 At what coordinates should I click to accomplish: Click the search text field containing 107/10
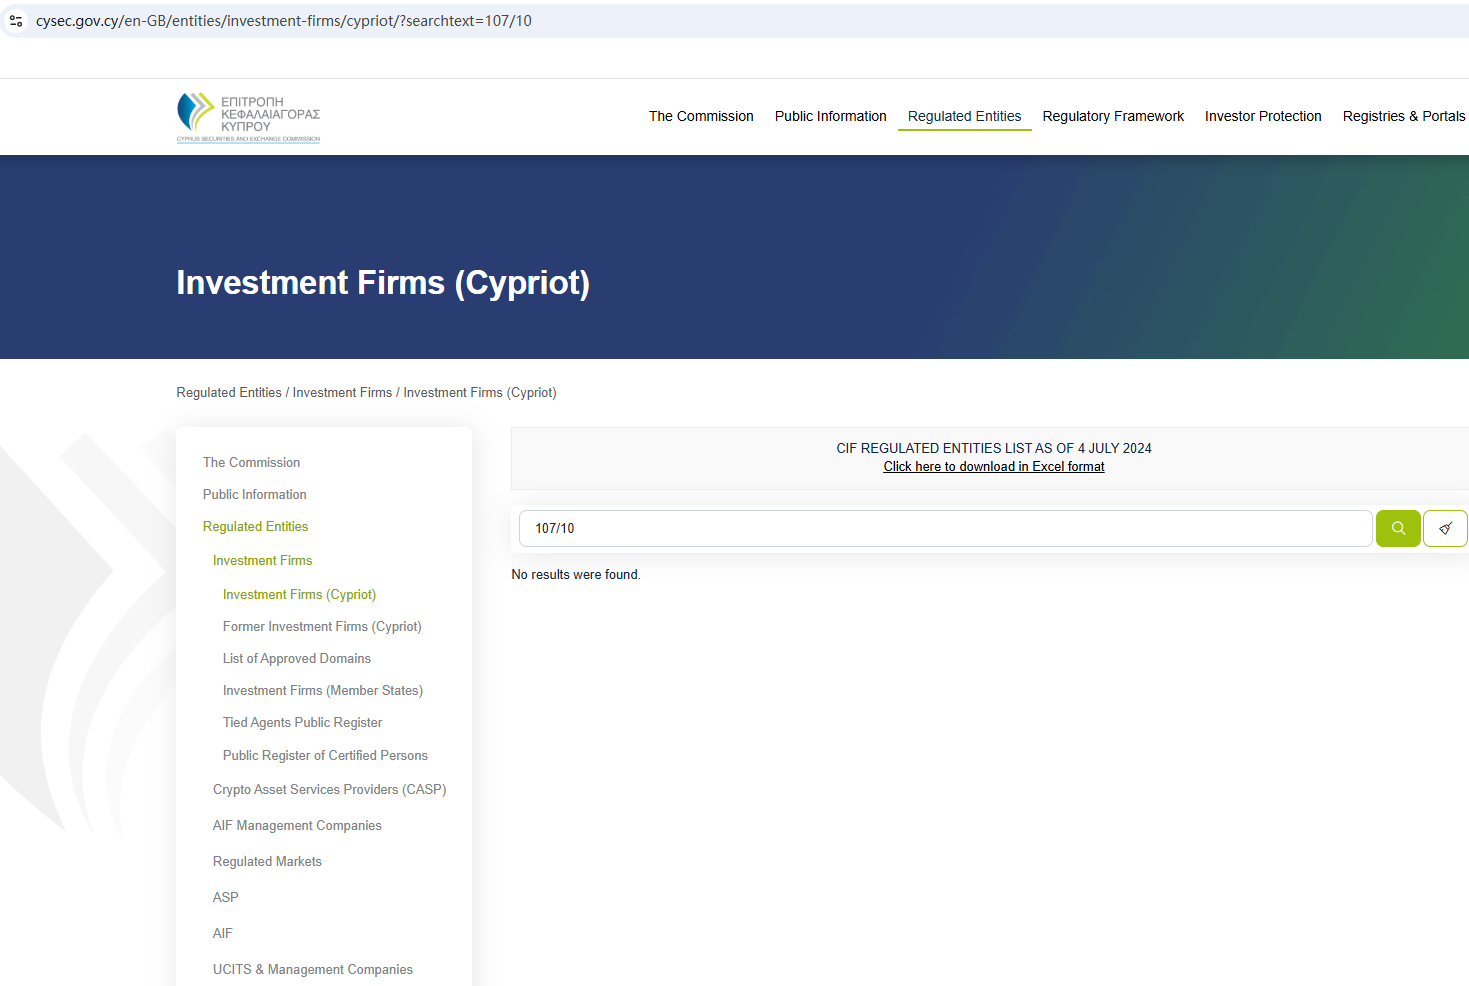[944, 528]
